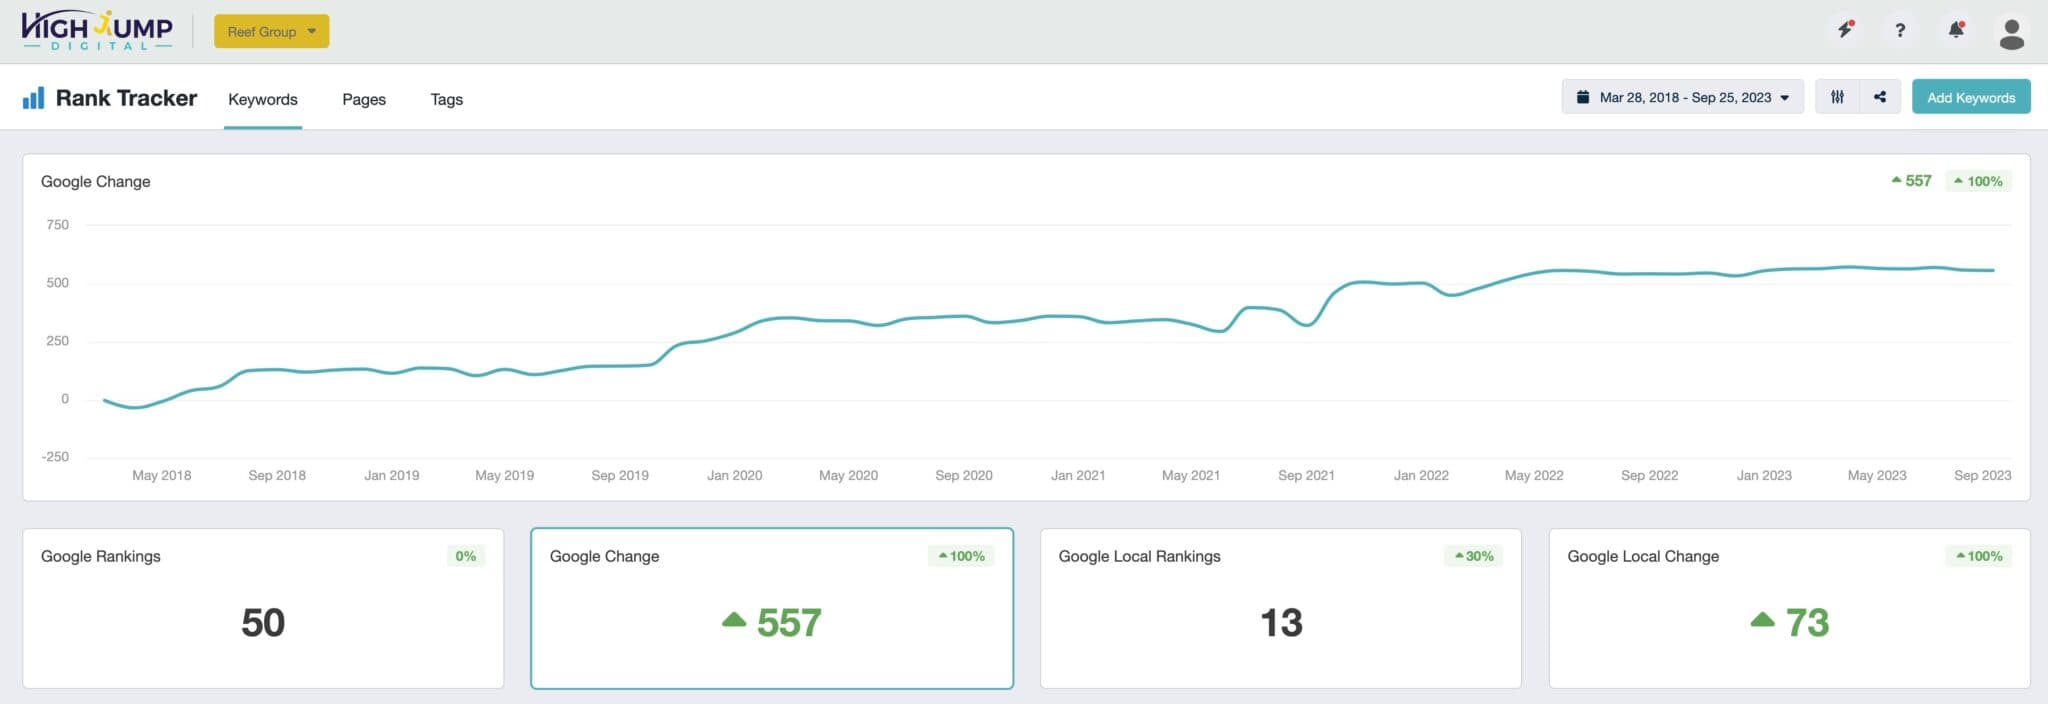Open the lightning bolt updates icon
Image resolution: width=2048 pixels, height=704 pixels.
point(1846,30)
